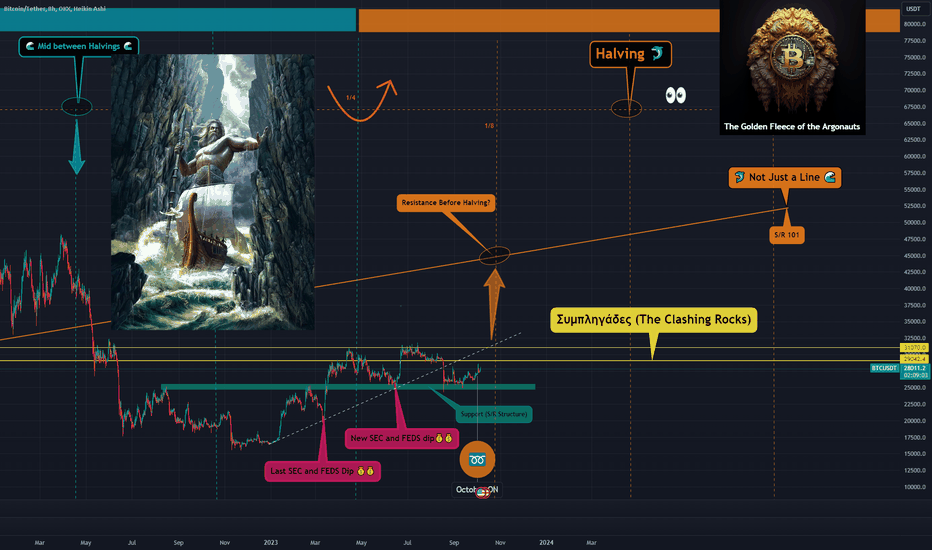The width and height of the screenshot is (932, 550).
Task: Select the teal horizontal support zone rectangle
Action: pos(348,387)
